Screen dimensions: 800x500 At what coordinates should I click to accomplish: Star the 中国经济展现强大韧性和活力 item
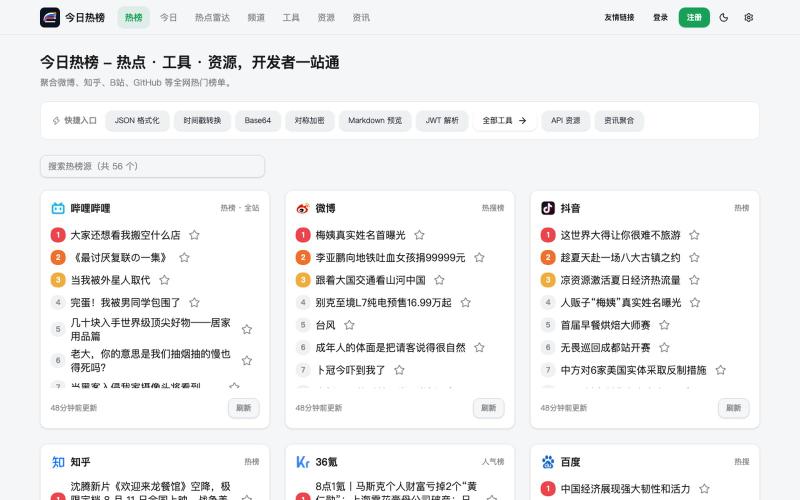tap(704, 489)
